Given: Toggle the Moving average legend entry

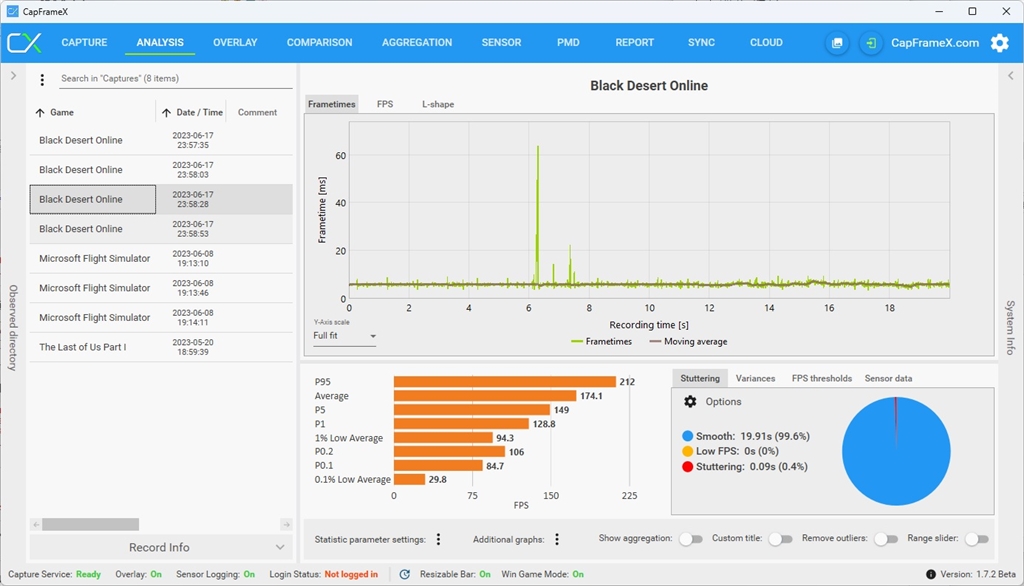Looking at the screenshot, I should click(688, 342).
